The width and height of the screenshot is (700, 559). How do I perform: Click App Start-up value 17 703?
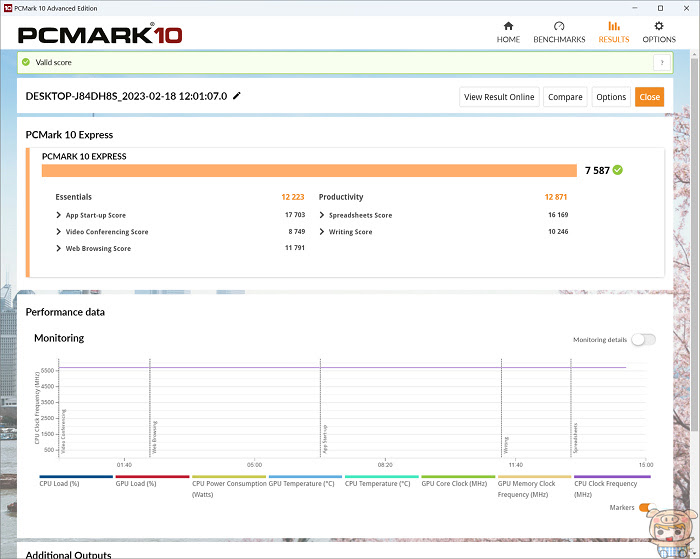[295, 215]
